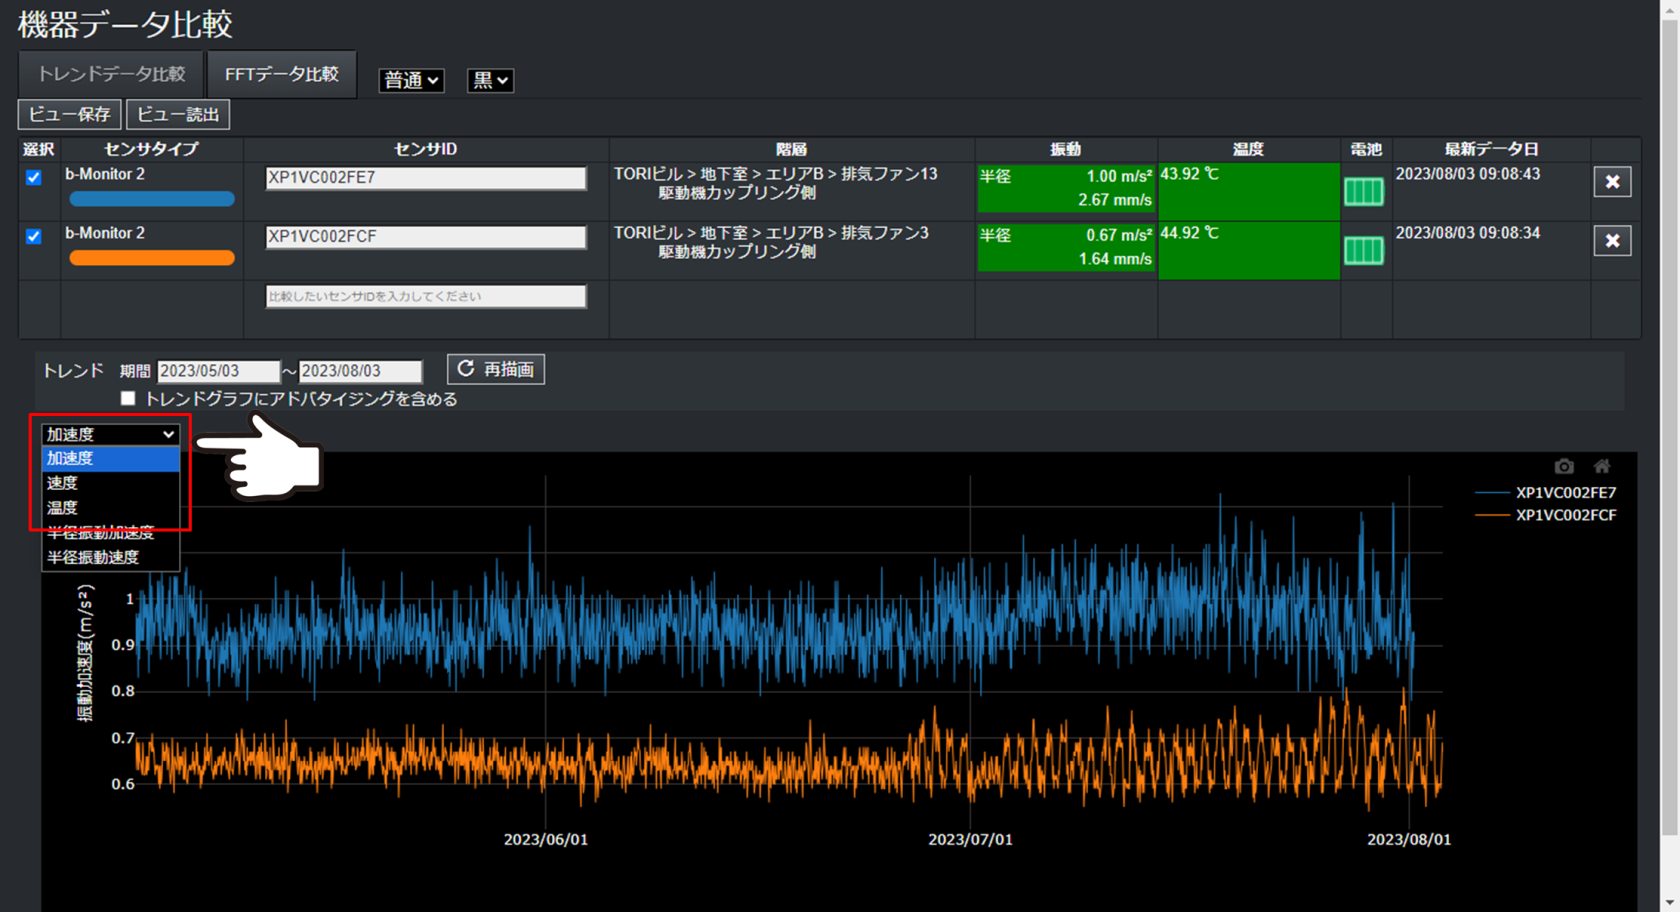Click temperature value 44.92 ℃
This screenshot has width=1680, height=912.
pyautogui.click(x=1189, y=233)
